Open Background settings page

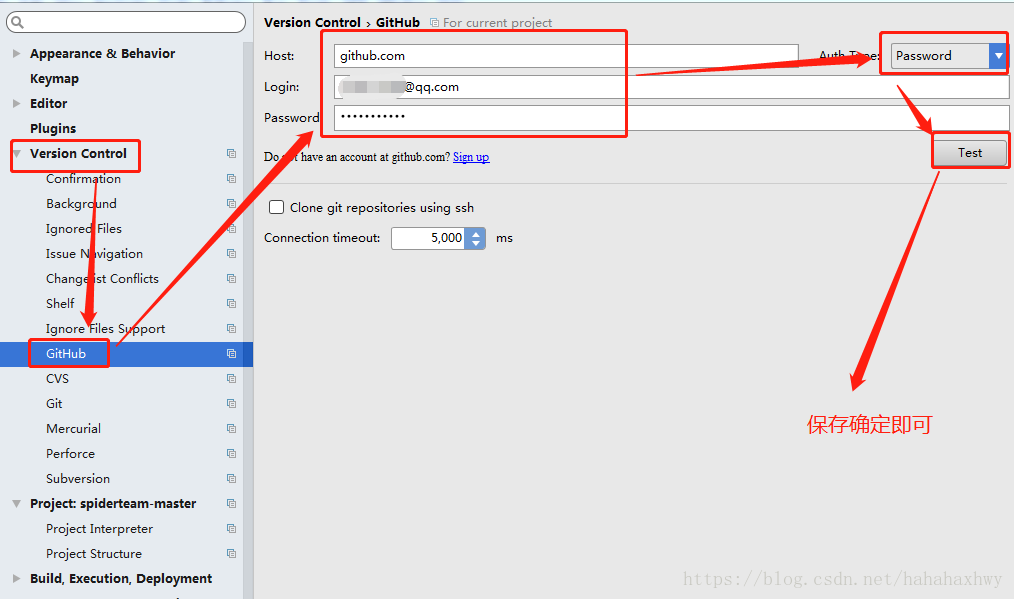pyautogui.click(x=81, y=203)
